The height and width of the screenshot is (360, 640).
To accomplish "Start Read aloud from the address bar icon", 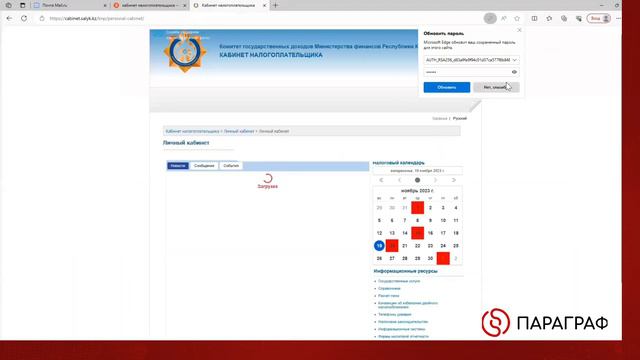I will (504, 18).
